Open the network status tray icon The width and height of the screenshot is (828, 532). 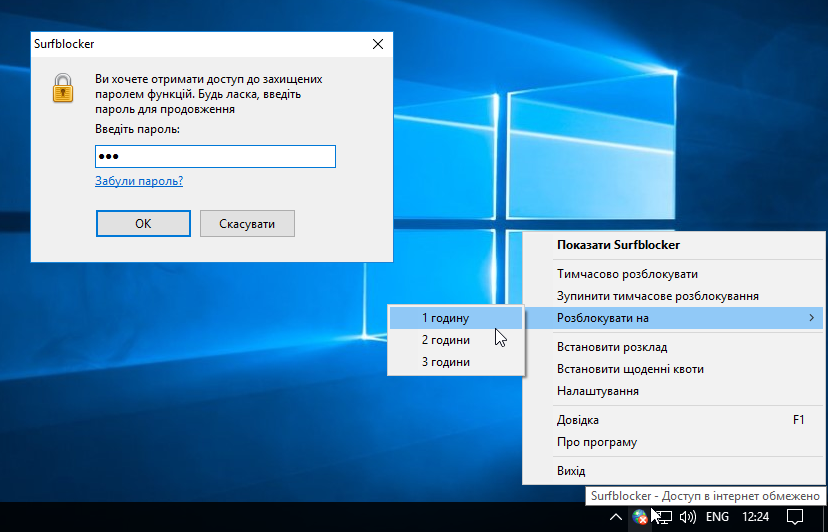click(x=663, y=517)
